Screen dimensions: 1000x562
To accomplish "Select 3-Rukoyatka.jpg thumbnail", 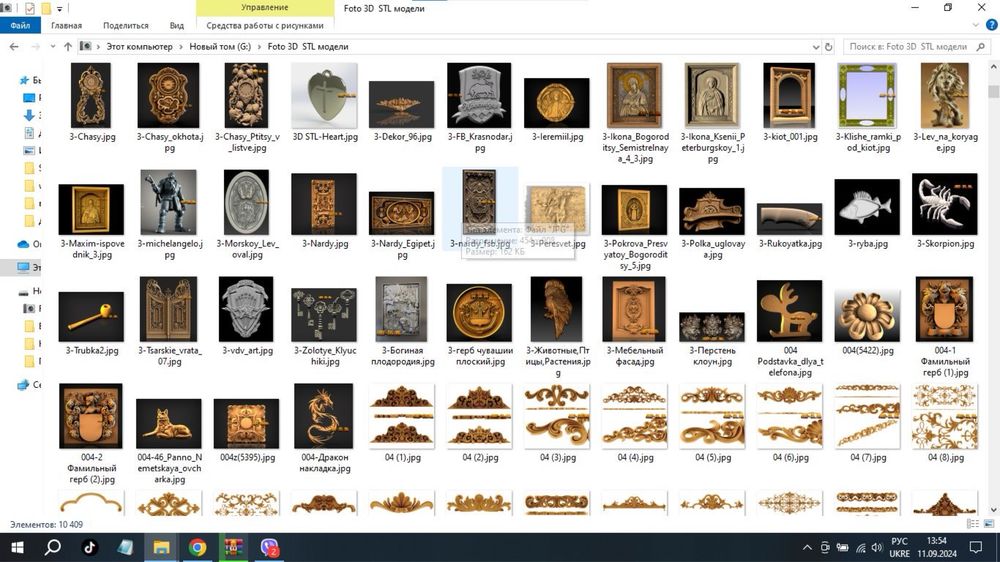I will tap(790, 219).
